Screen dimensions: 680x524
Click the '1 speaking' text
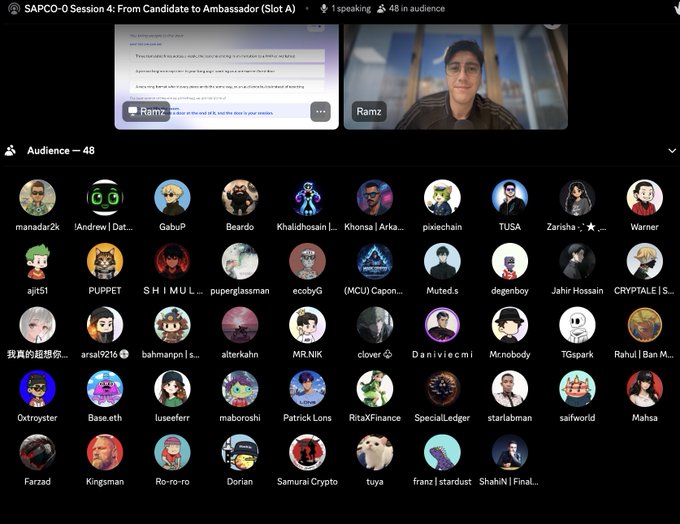tap(351, 9)
